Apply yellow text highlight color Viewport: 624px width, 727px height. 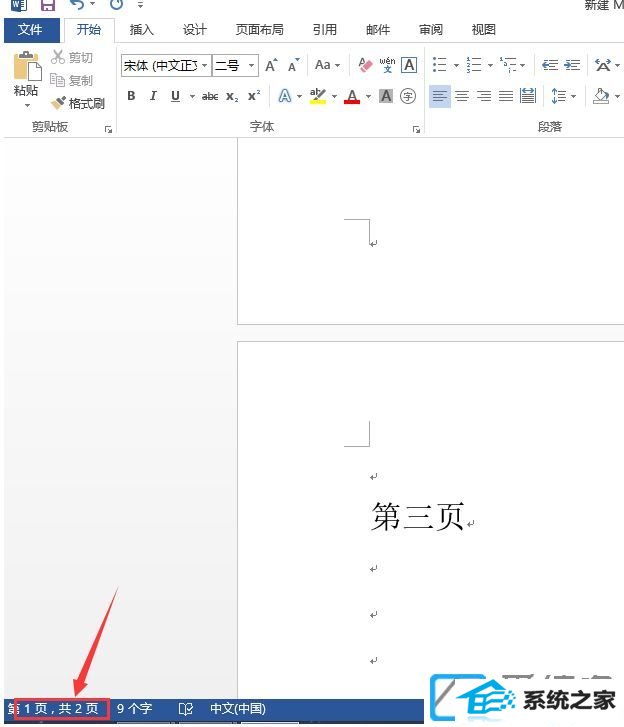318,96
